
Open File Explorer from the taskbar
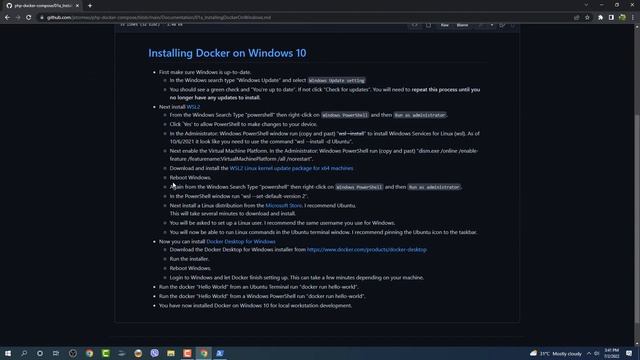(x=171, y=353)
